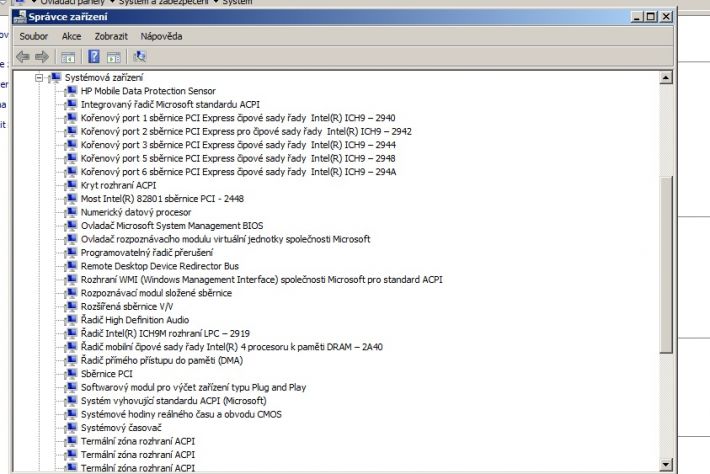The image size is (710, 474).
Task: Click icon beside Kořenový port 3 ICH9 – 2944
Action: (71, 145)
